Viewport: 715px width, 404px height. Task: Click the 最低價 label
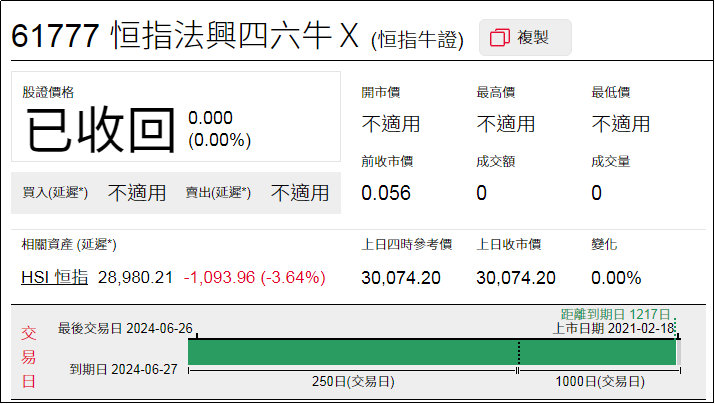[611, 92]
